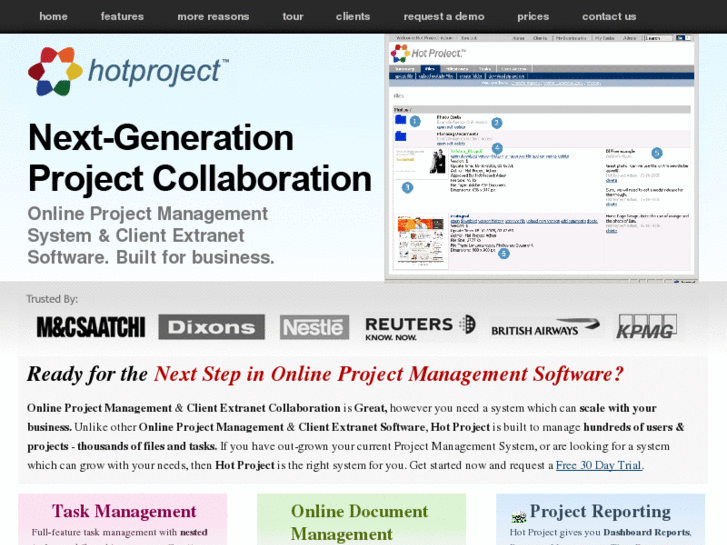Click the Trusted By label
Screen dimensions: 727x545
(x=52, y=299)
